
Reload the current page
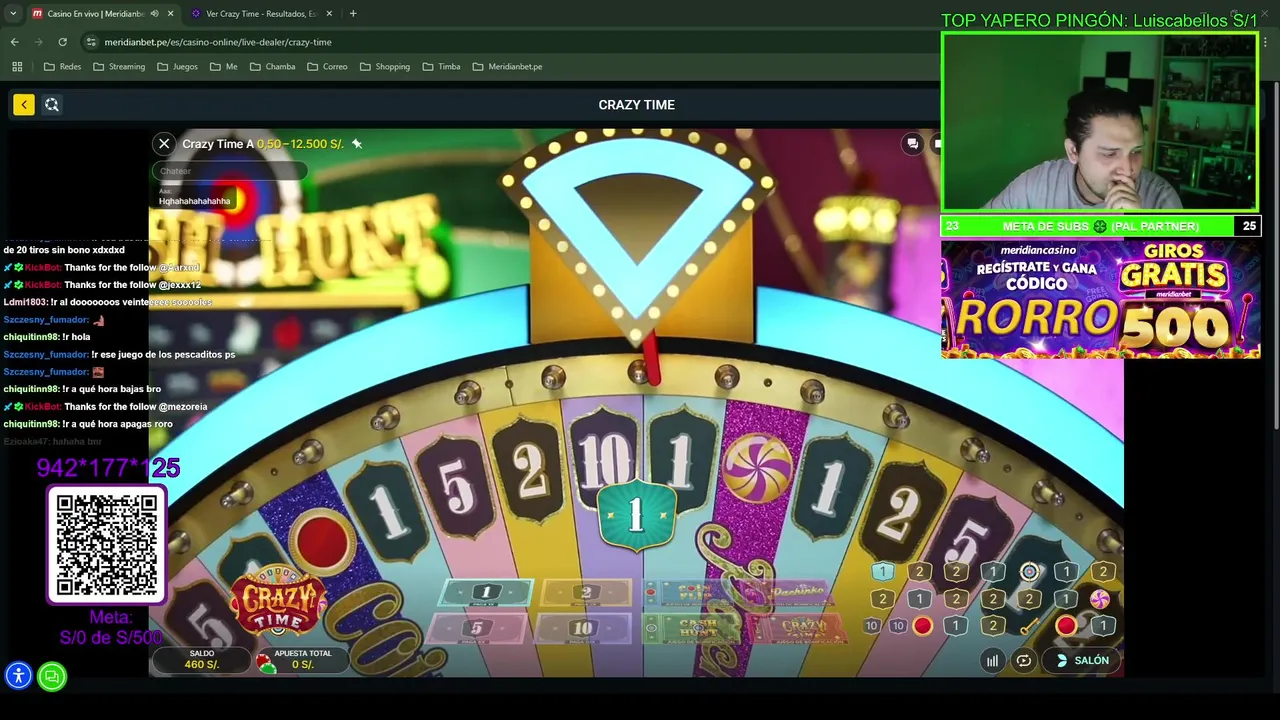point(62,42)
